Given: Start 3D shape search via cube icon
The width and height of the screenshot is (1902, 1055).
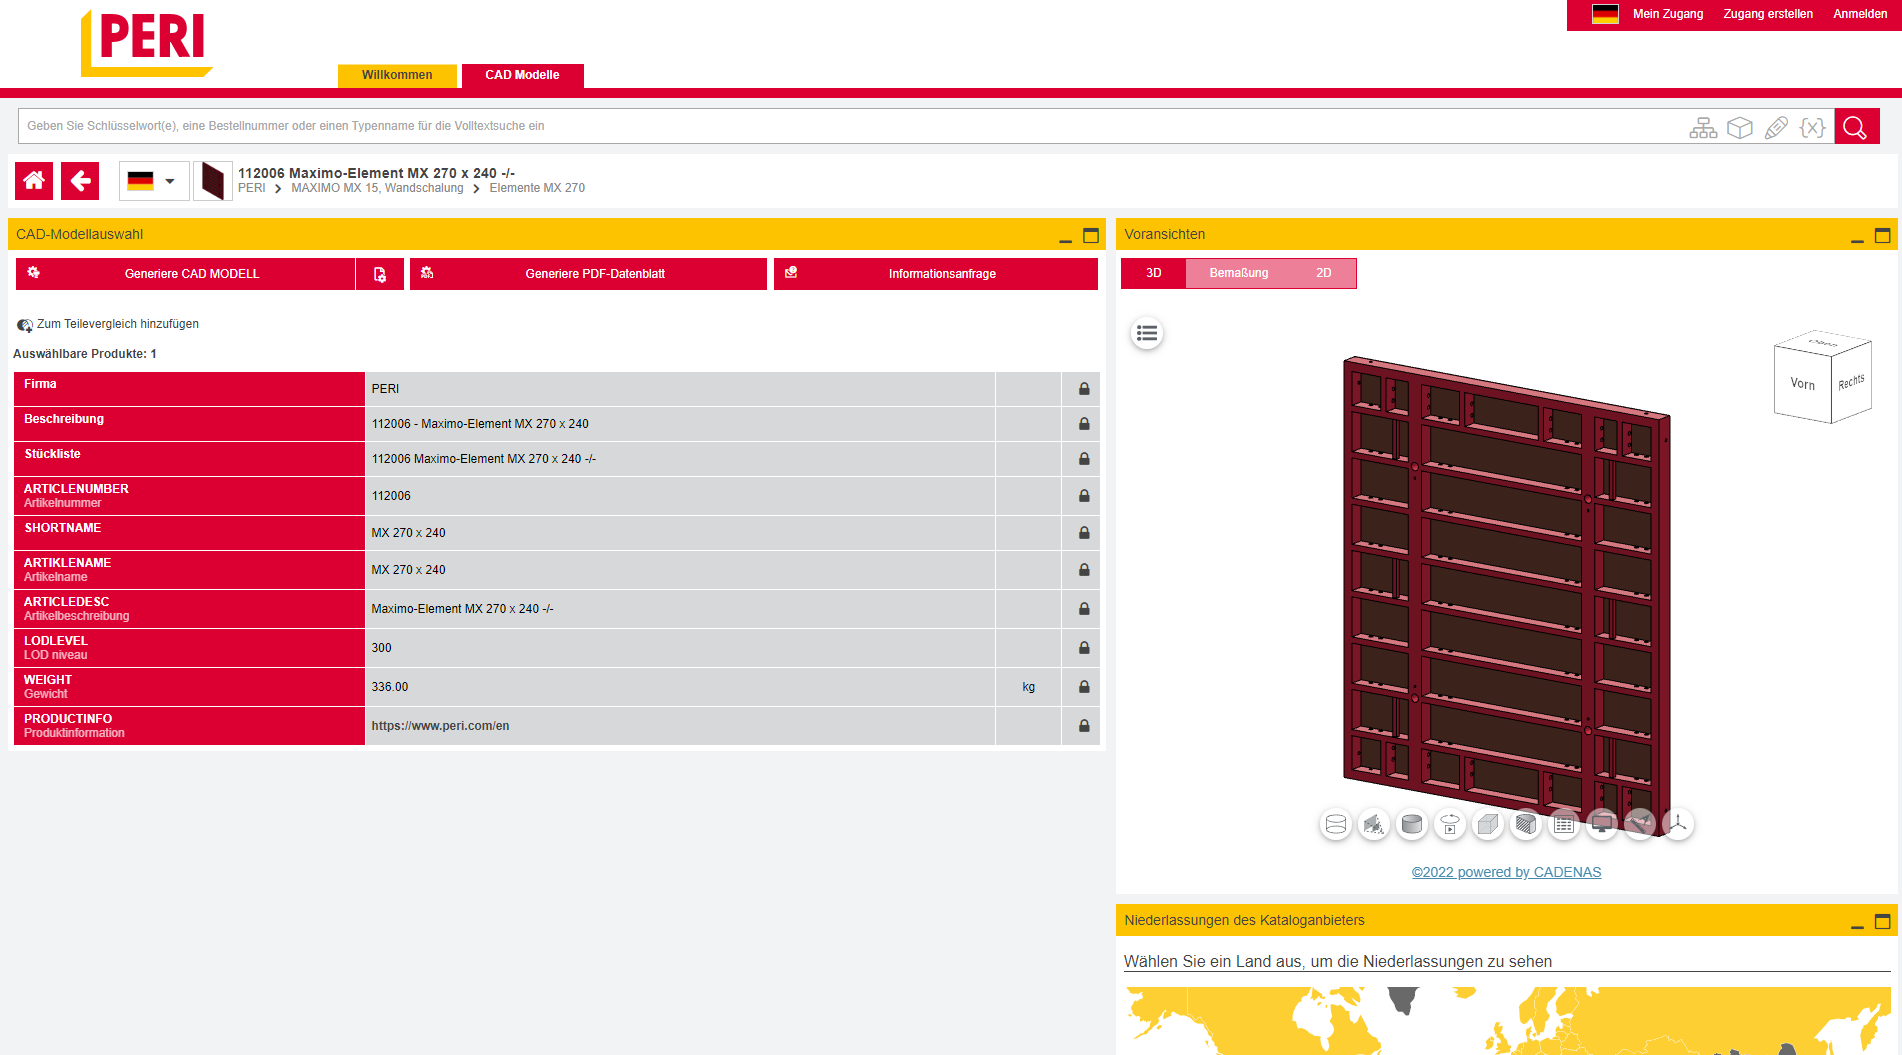Looking at the screenshot, I should pyautogui.click(x=1740, y=127).
